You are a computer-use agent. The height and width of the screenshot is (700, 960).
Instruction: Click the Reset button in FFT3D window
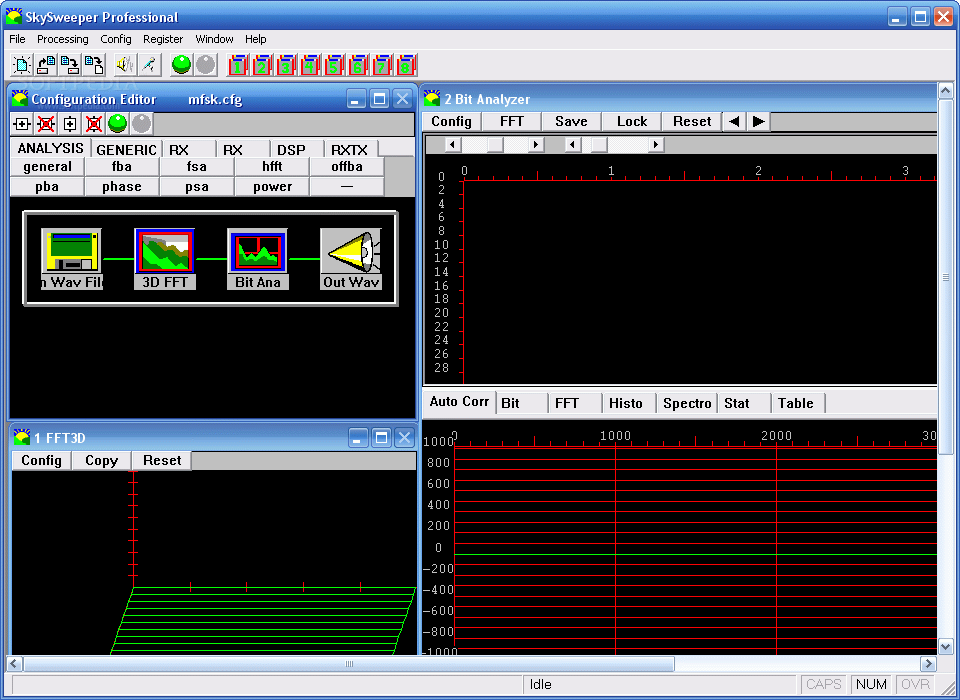pyautogui.click(x=162, y=461)
